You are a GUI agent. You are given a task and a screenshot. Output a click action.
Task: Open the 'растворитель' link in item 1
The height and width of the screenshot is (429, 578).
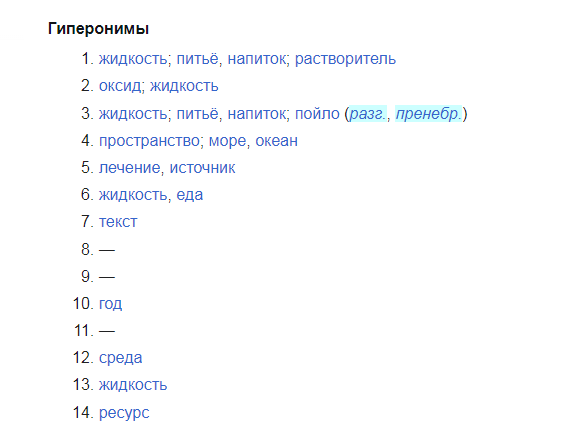tap(345, 59)
